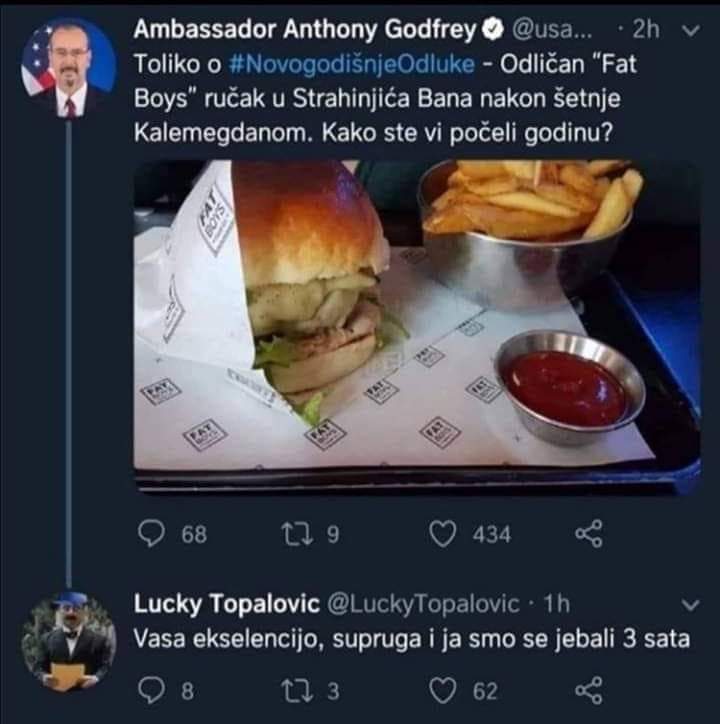This screenshot has height=724, width=720.
Task: Share the Ambassador's tweet via share icon
Action: point(589,534)
